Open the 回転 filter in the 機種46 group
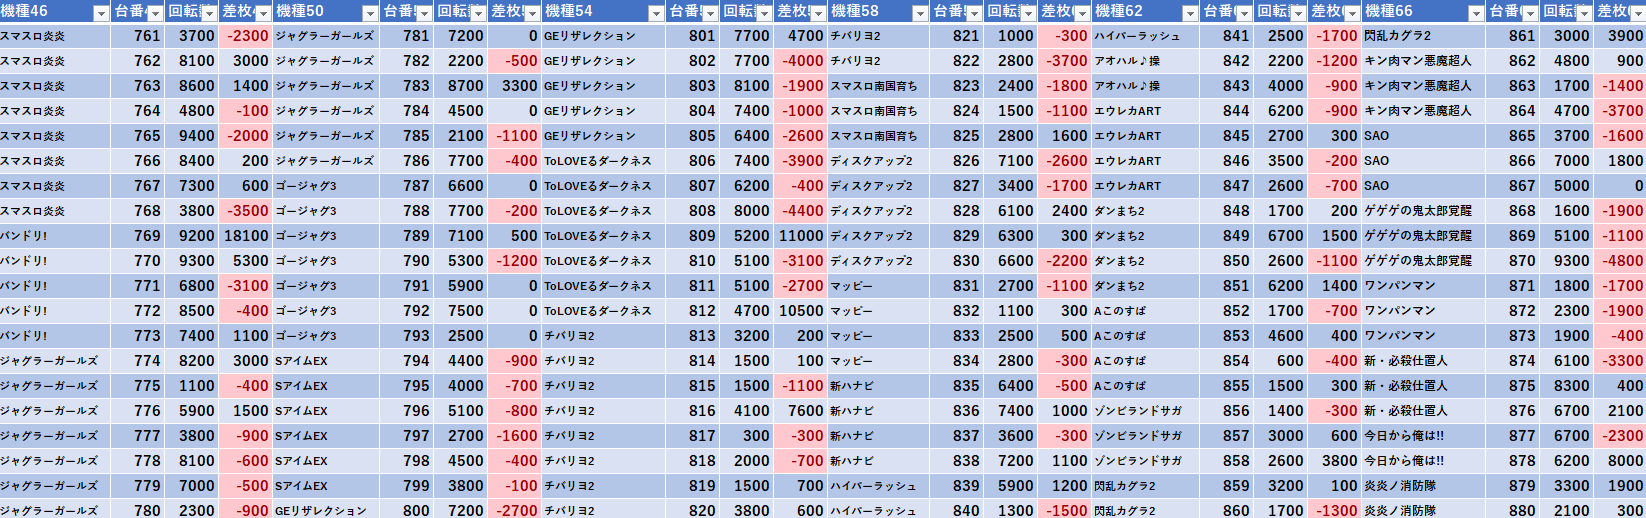This screenshot has height=518, width=1646. pyautogui.click(x=209, y=13)
